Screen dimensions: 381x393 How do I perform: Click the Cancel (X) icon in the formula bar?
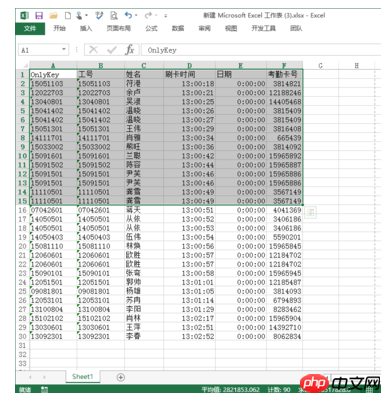point(94,50)
